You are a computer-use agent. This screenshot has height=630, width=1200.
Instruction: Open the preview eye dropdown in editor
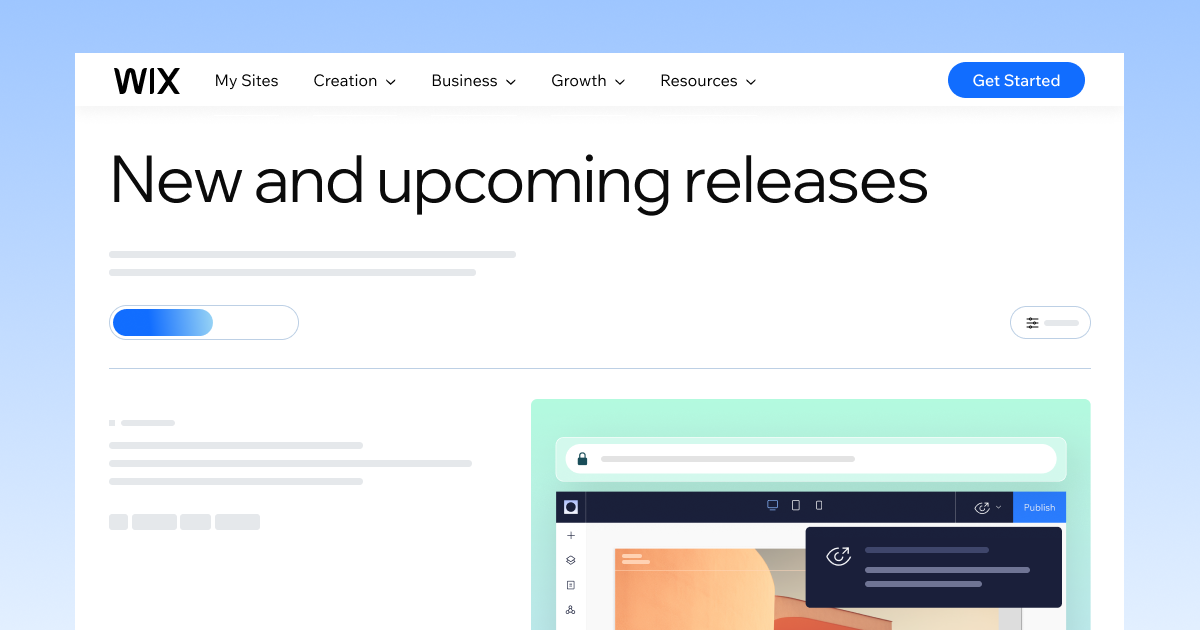[x=987, y=507]
